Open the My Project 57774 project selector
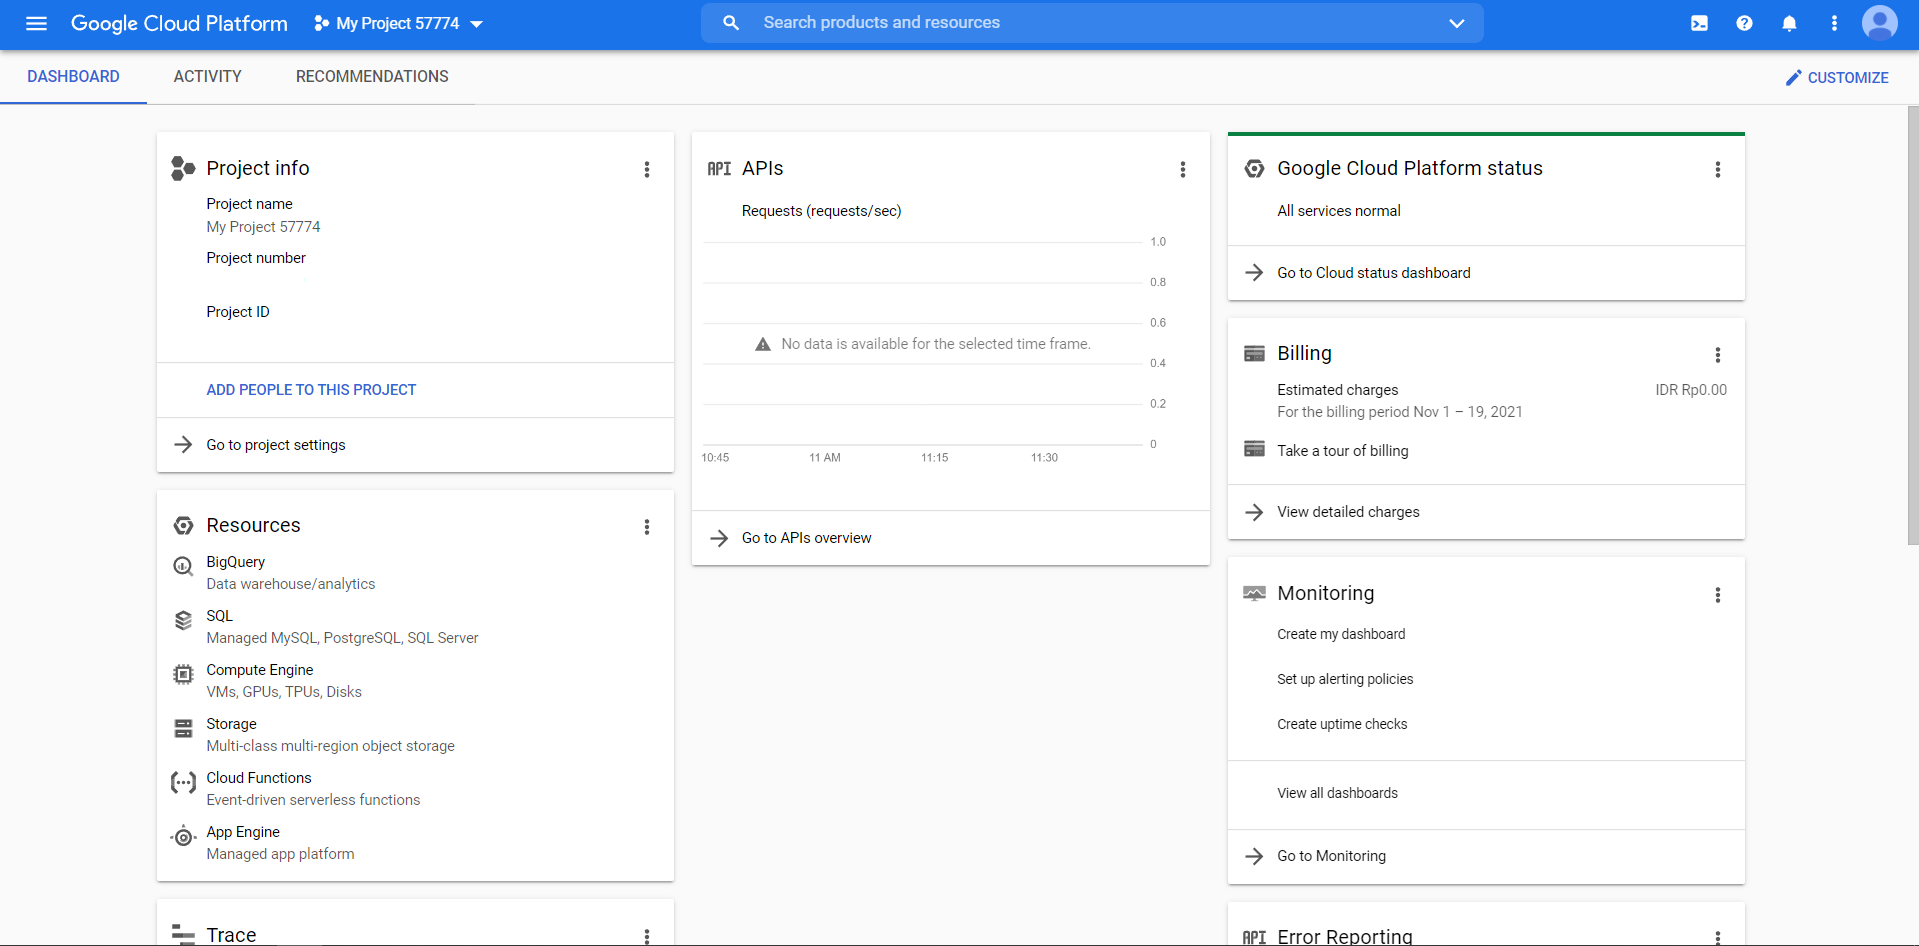 [x=398, y=23]
